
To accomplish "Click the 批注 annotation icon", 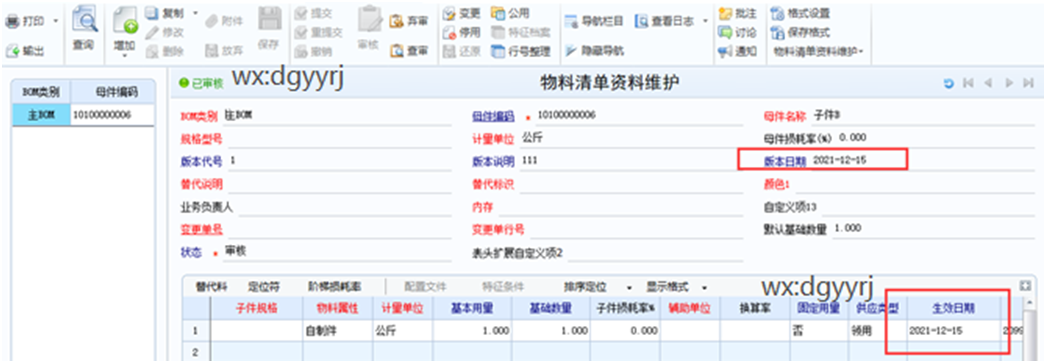I will pyautogui.click(x=725, y=13).
